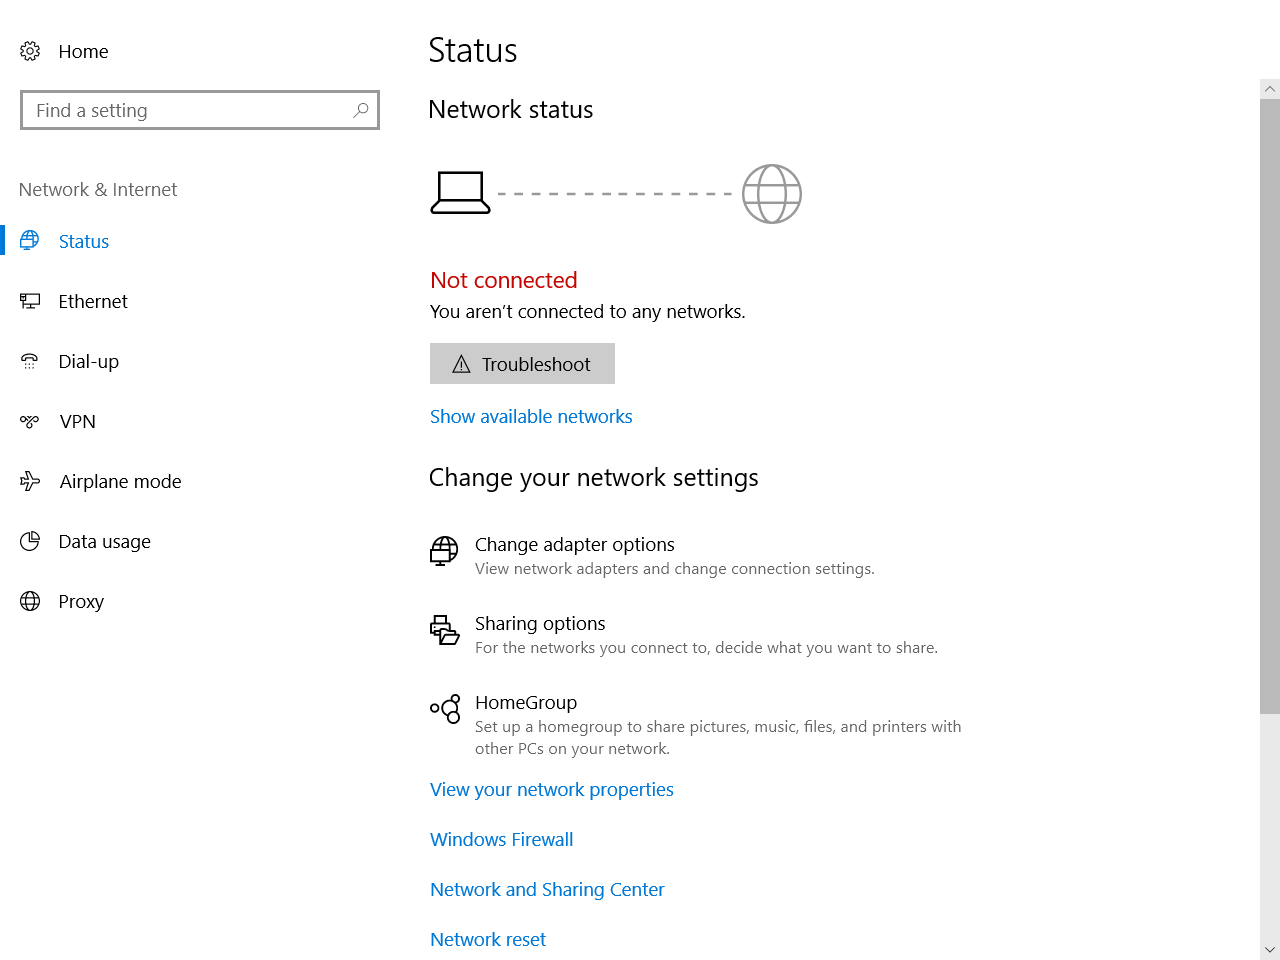Click the Dial-up icon in sidebar

(30, 361)
